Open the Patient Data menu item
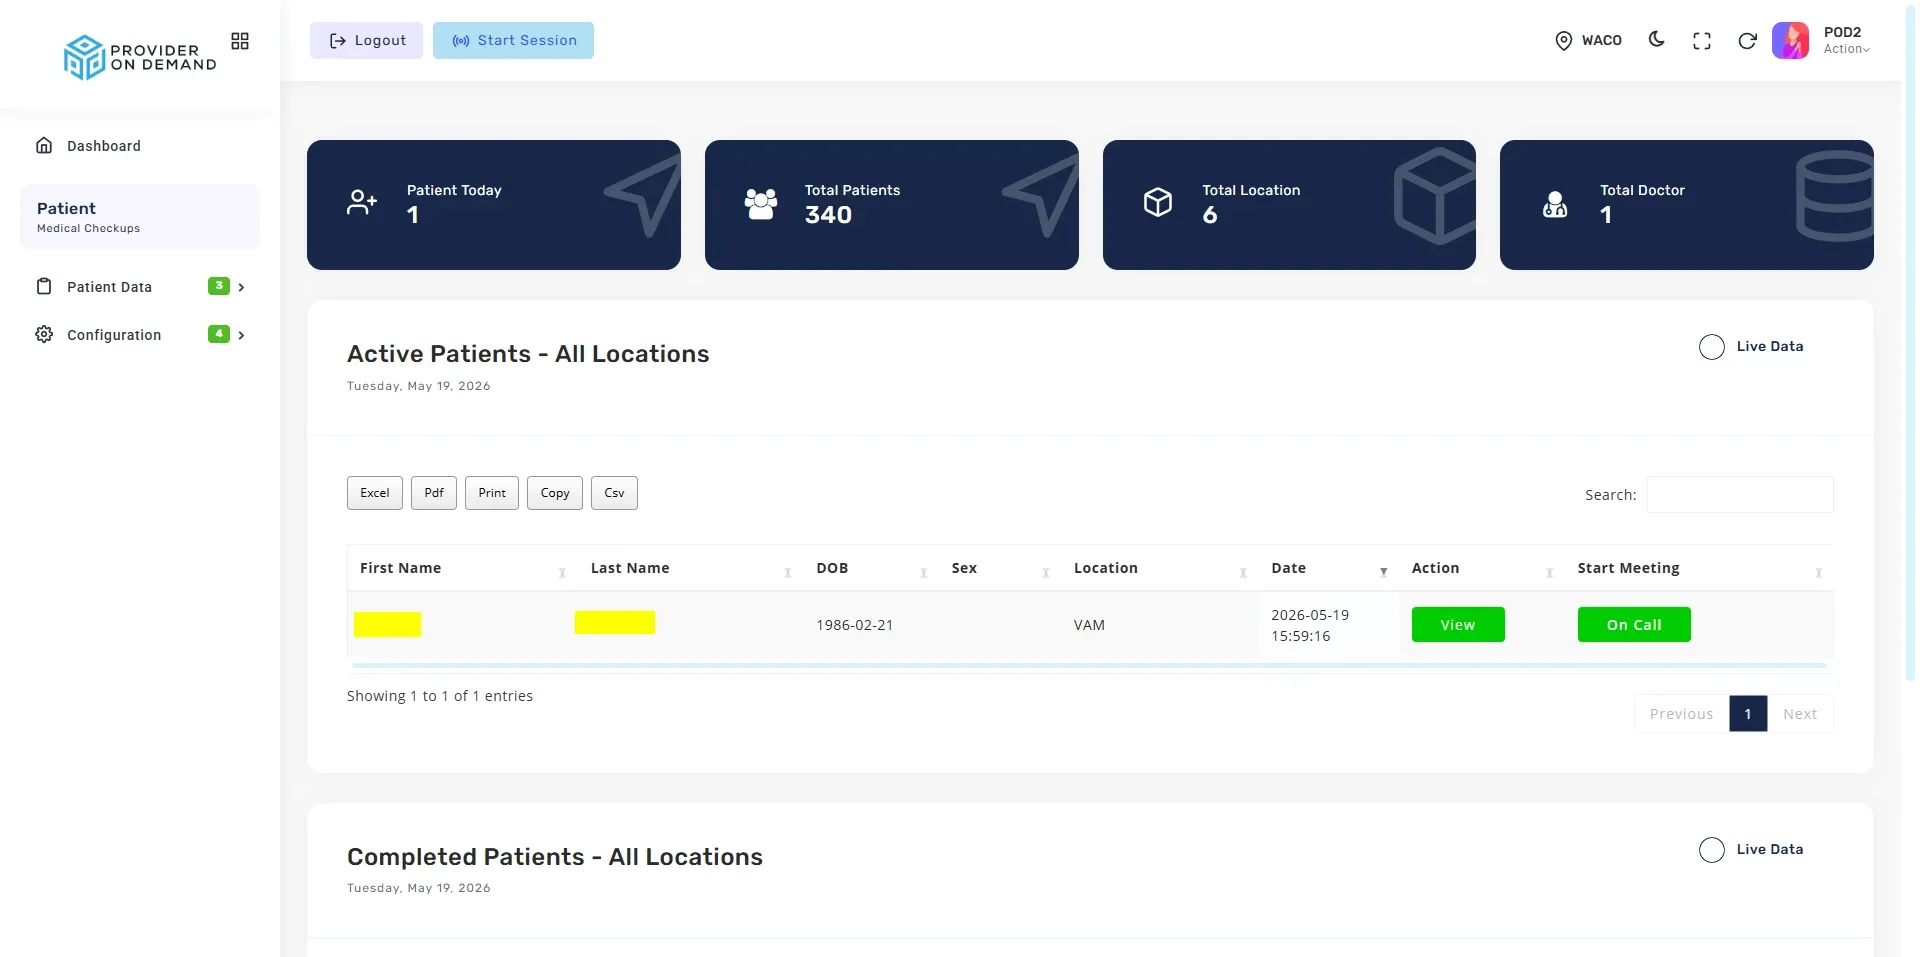Image resolution: width=1920 pixels, height=957 pixels. click(x=140, y=287)
